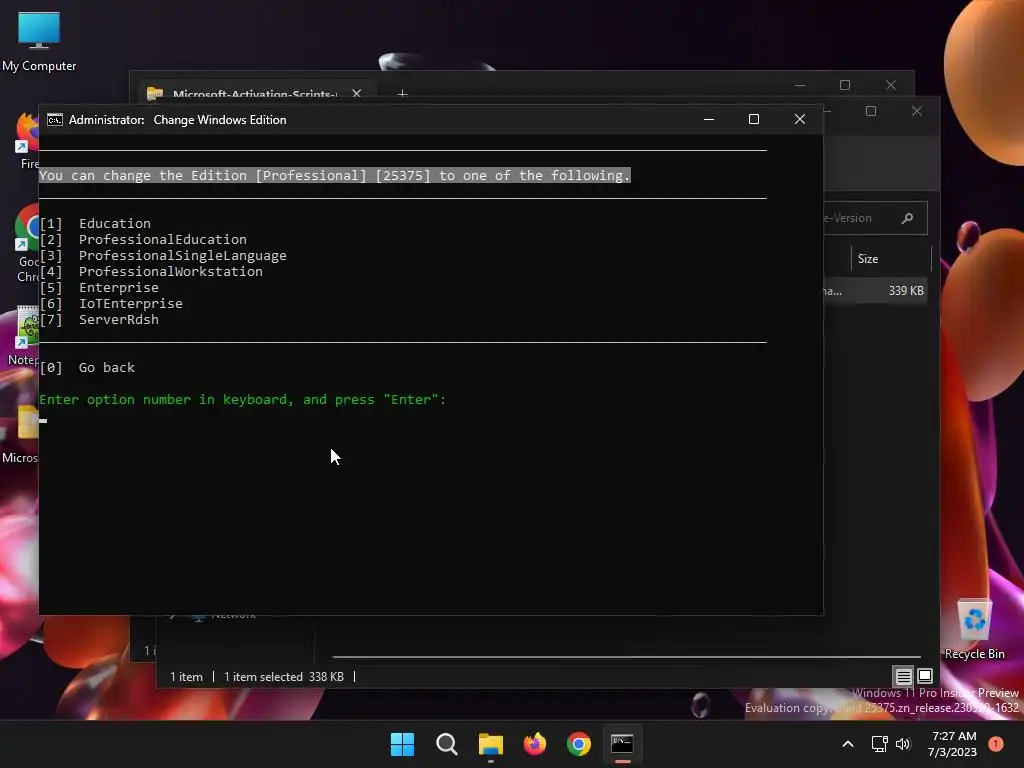Close the front File Explorer window
Viewport: 1024px width, 768px height.
click(x=917, y=111)
